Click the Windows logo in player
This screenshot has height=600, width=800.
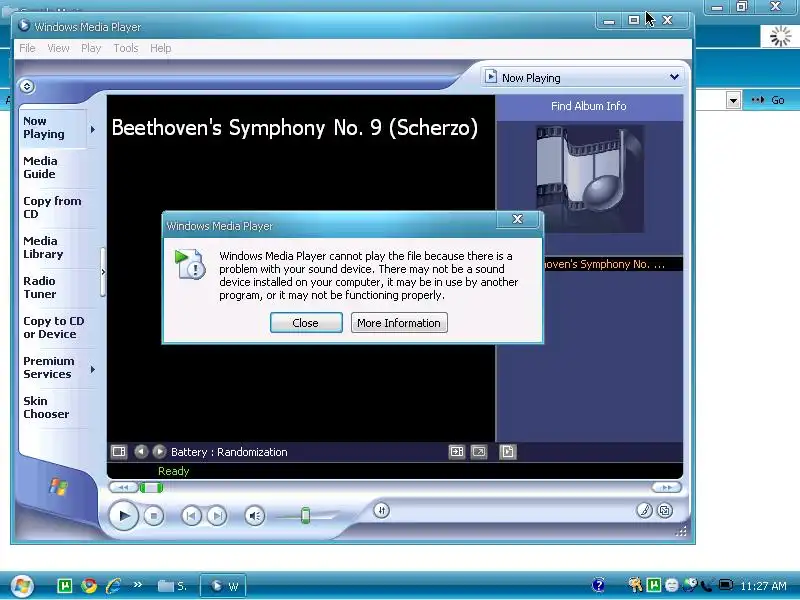click(x=58, y=486)
